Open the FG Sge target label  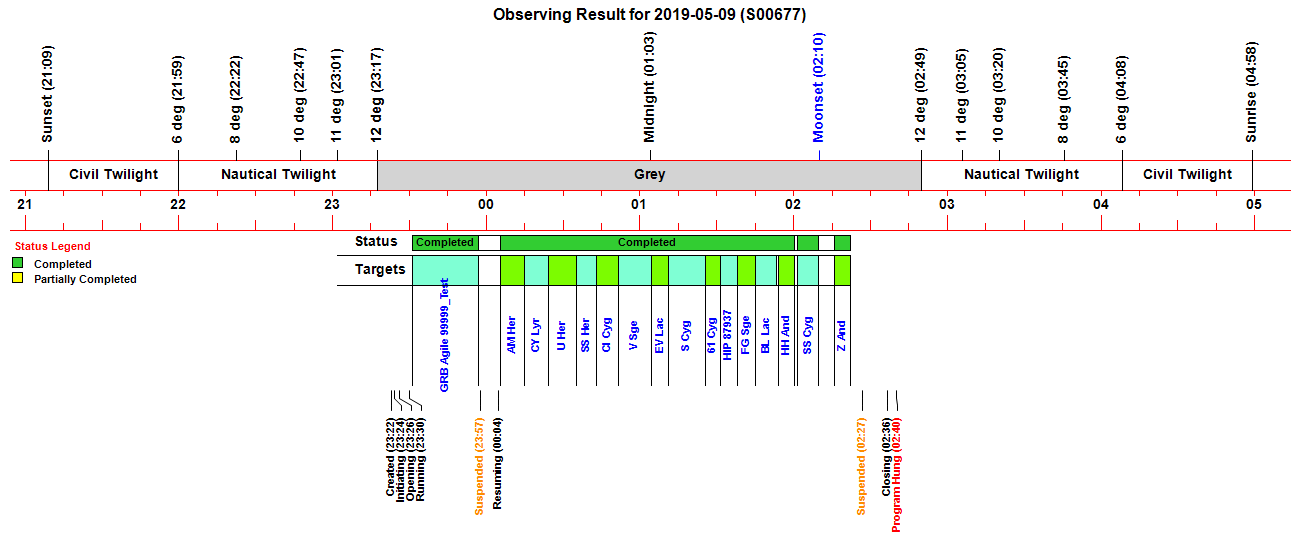click(x=745, y=335)
